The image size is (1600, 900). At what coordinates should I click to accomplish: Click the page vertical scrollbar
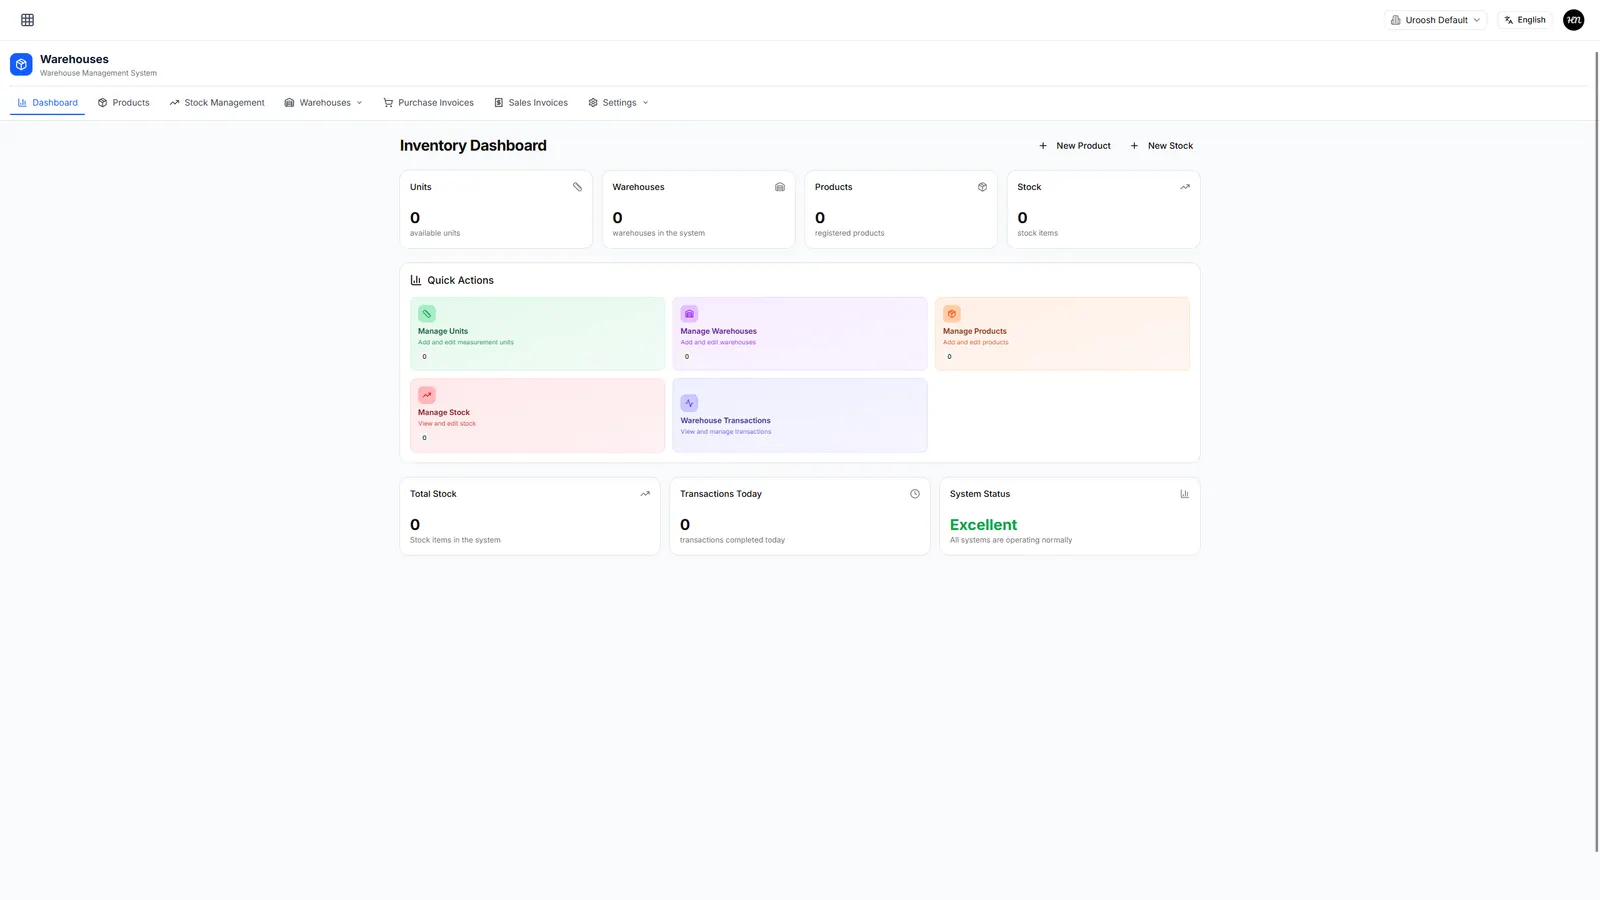click(1596, 450)
